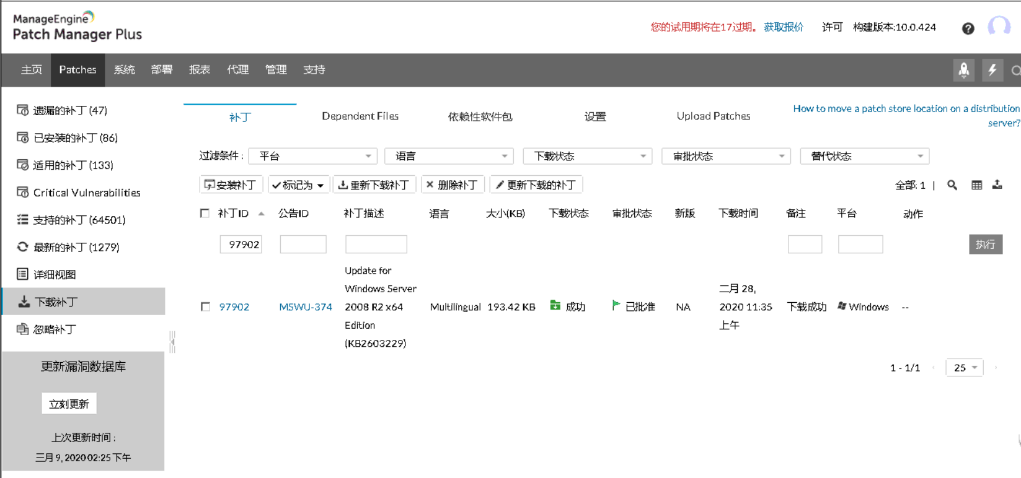This screenshot has height=478, width=1021.
Task: Click the 忽略补丁 sidebar icon
Action: [x=22, y=329]
